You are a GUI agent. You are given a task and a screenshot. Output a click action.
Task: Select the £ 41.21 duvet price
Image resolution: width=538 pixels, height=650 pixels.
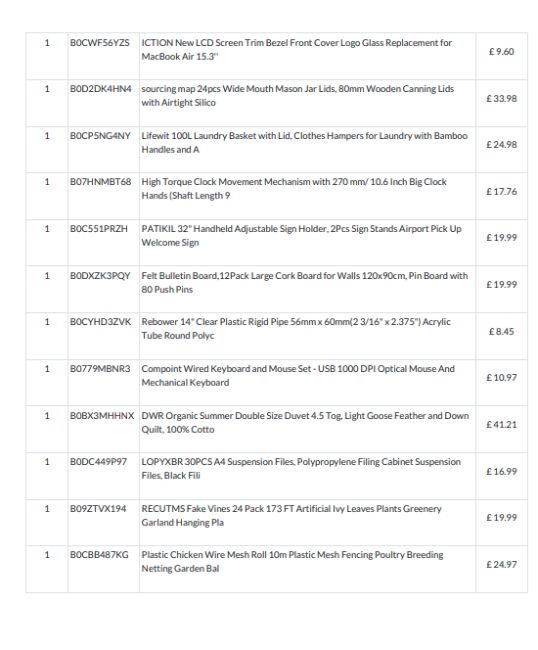pyautogui.click(x=502, y=424)
